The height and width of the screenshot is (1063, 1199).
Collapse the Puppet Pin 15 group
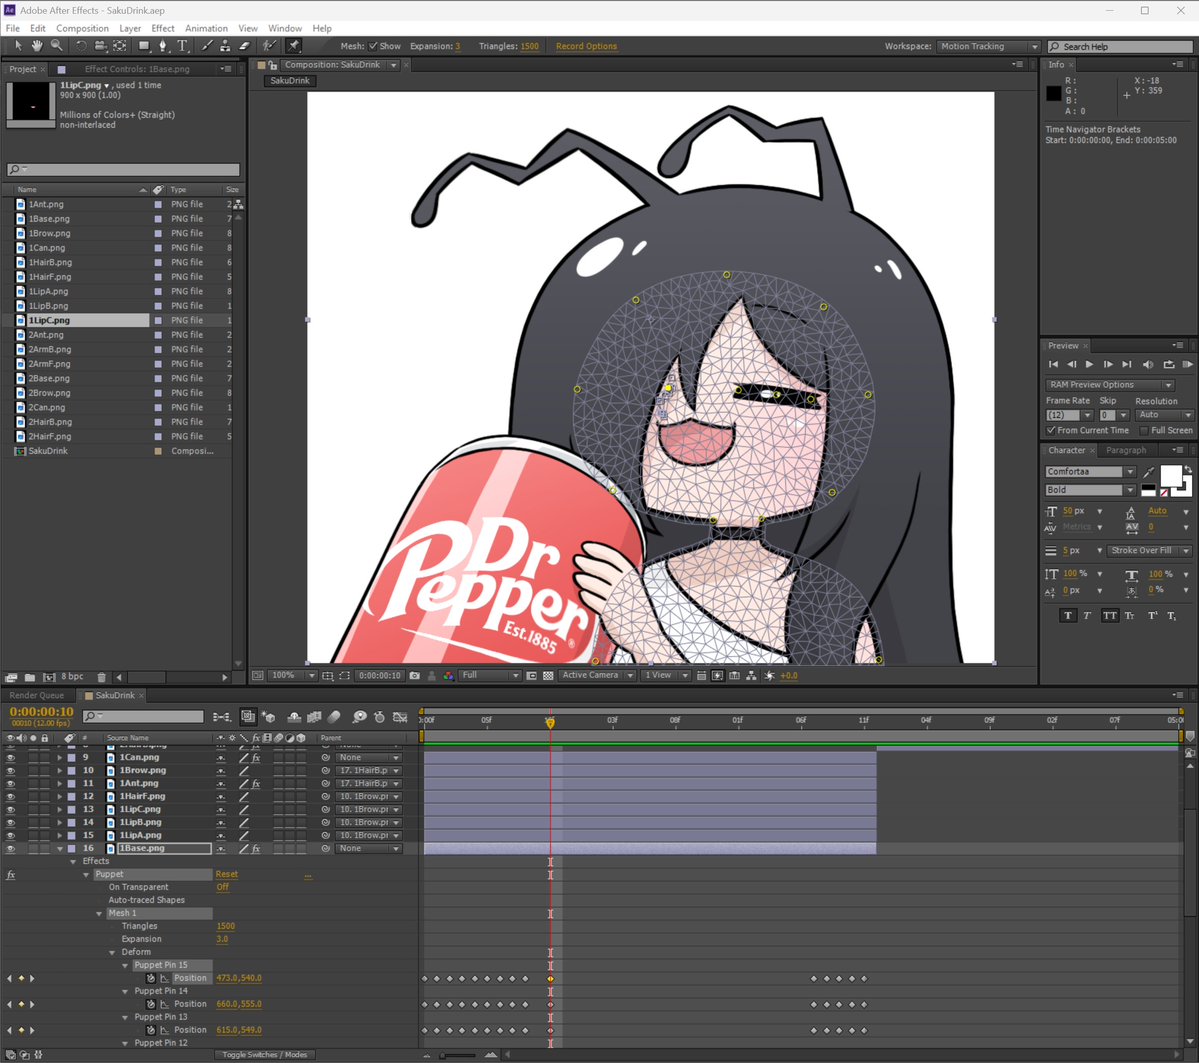coord(125,965)
